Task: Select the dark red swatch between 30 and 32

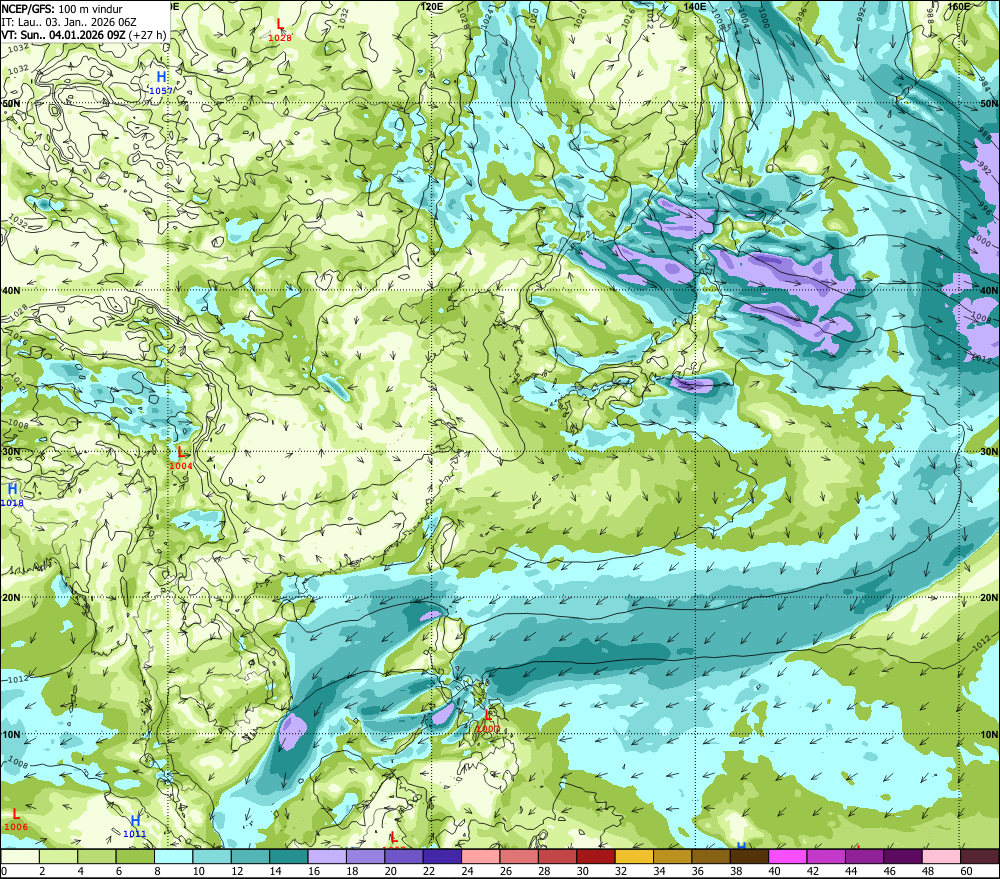Action: 596,857
